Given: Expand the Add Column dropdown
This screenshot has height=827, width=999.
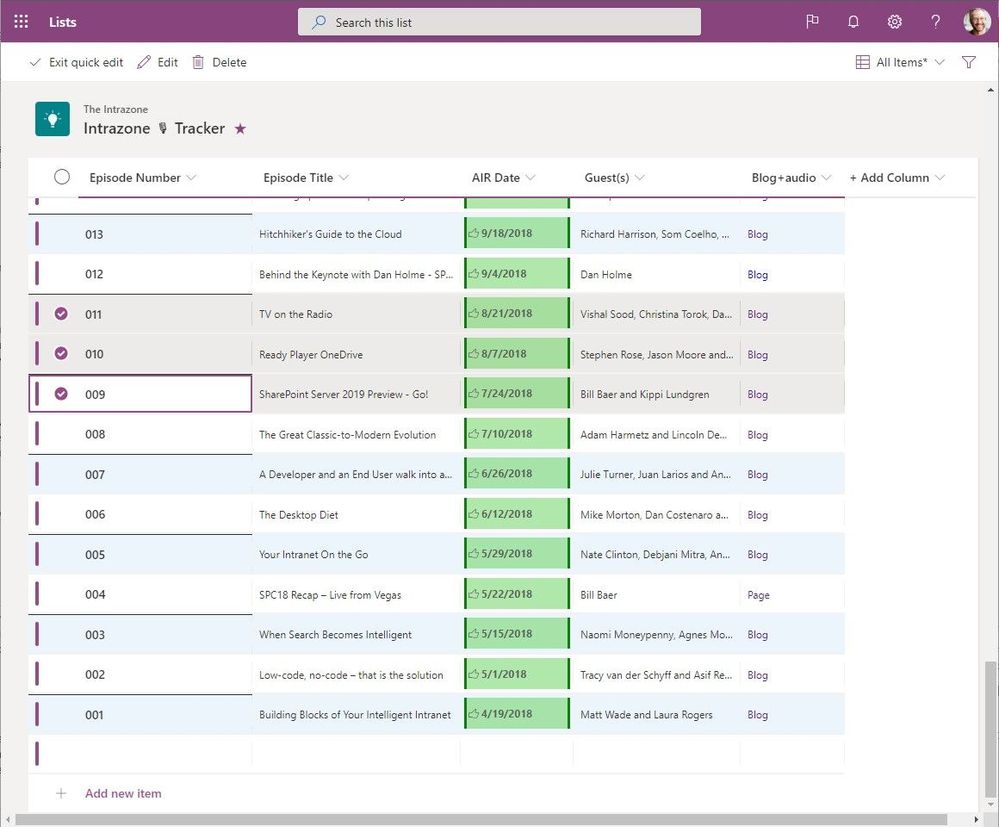Looking at the screenshot, I should [940, 178].
